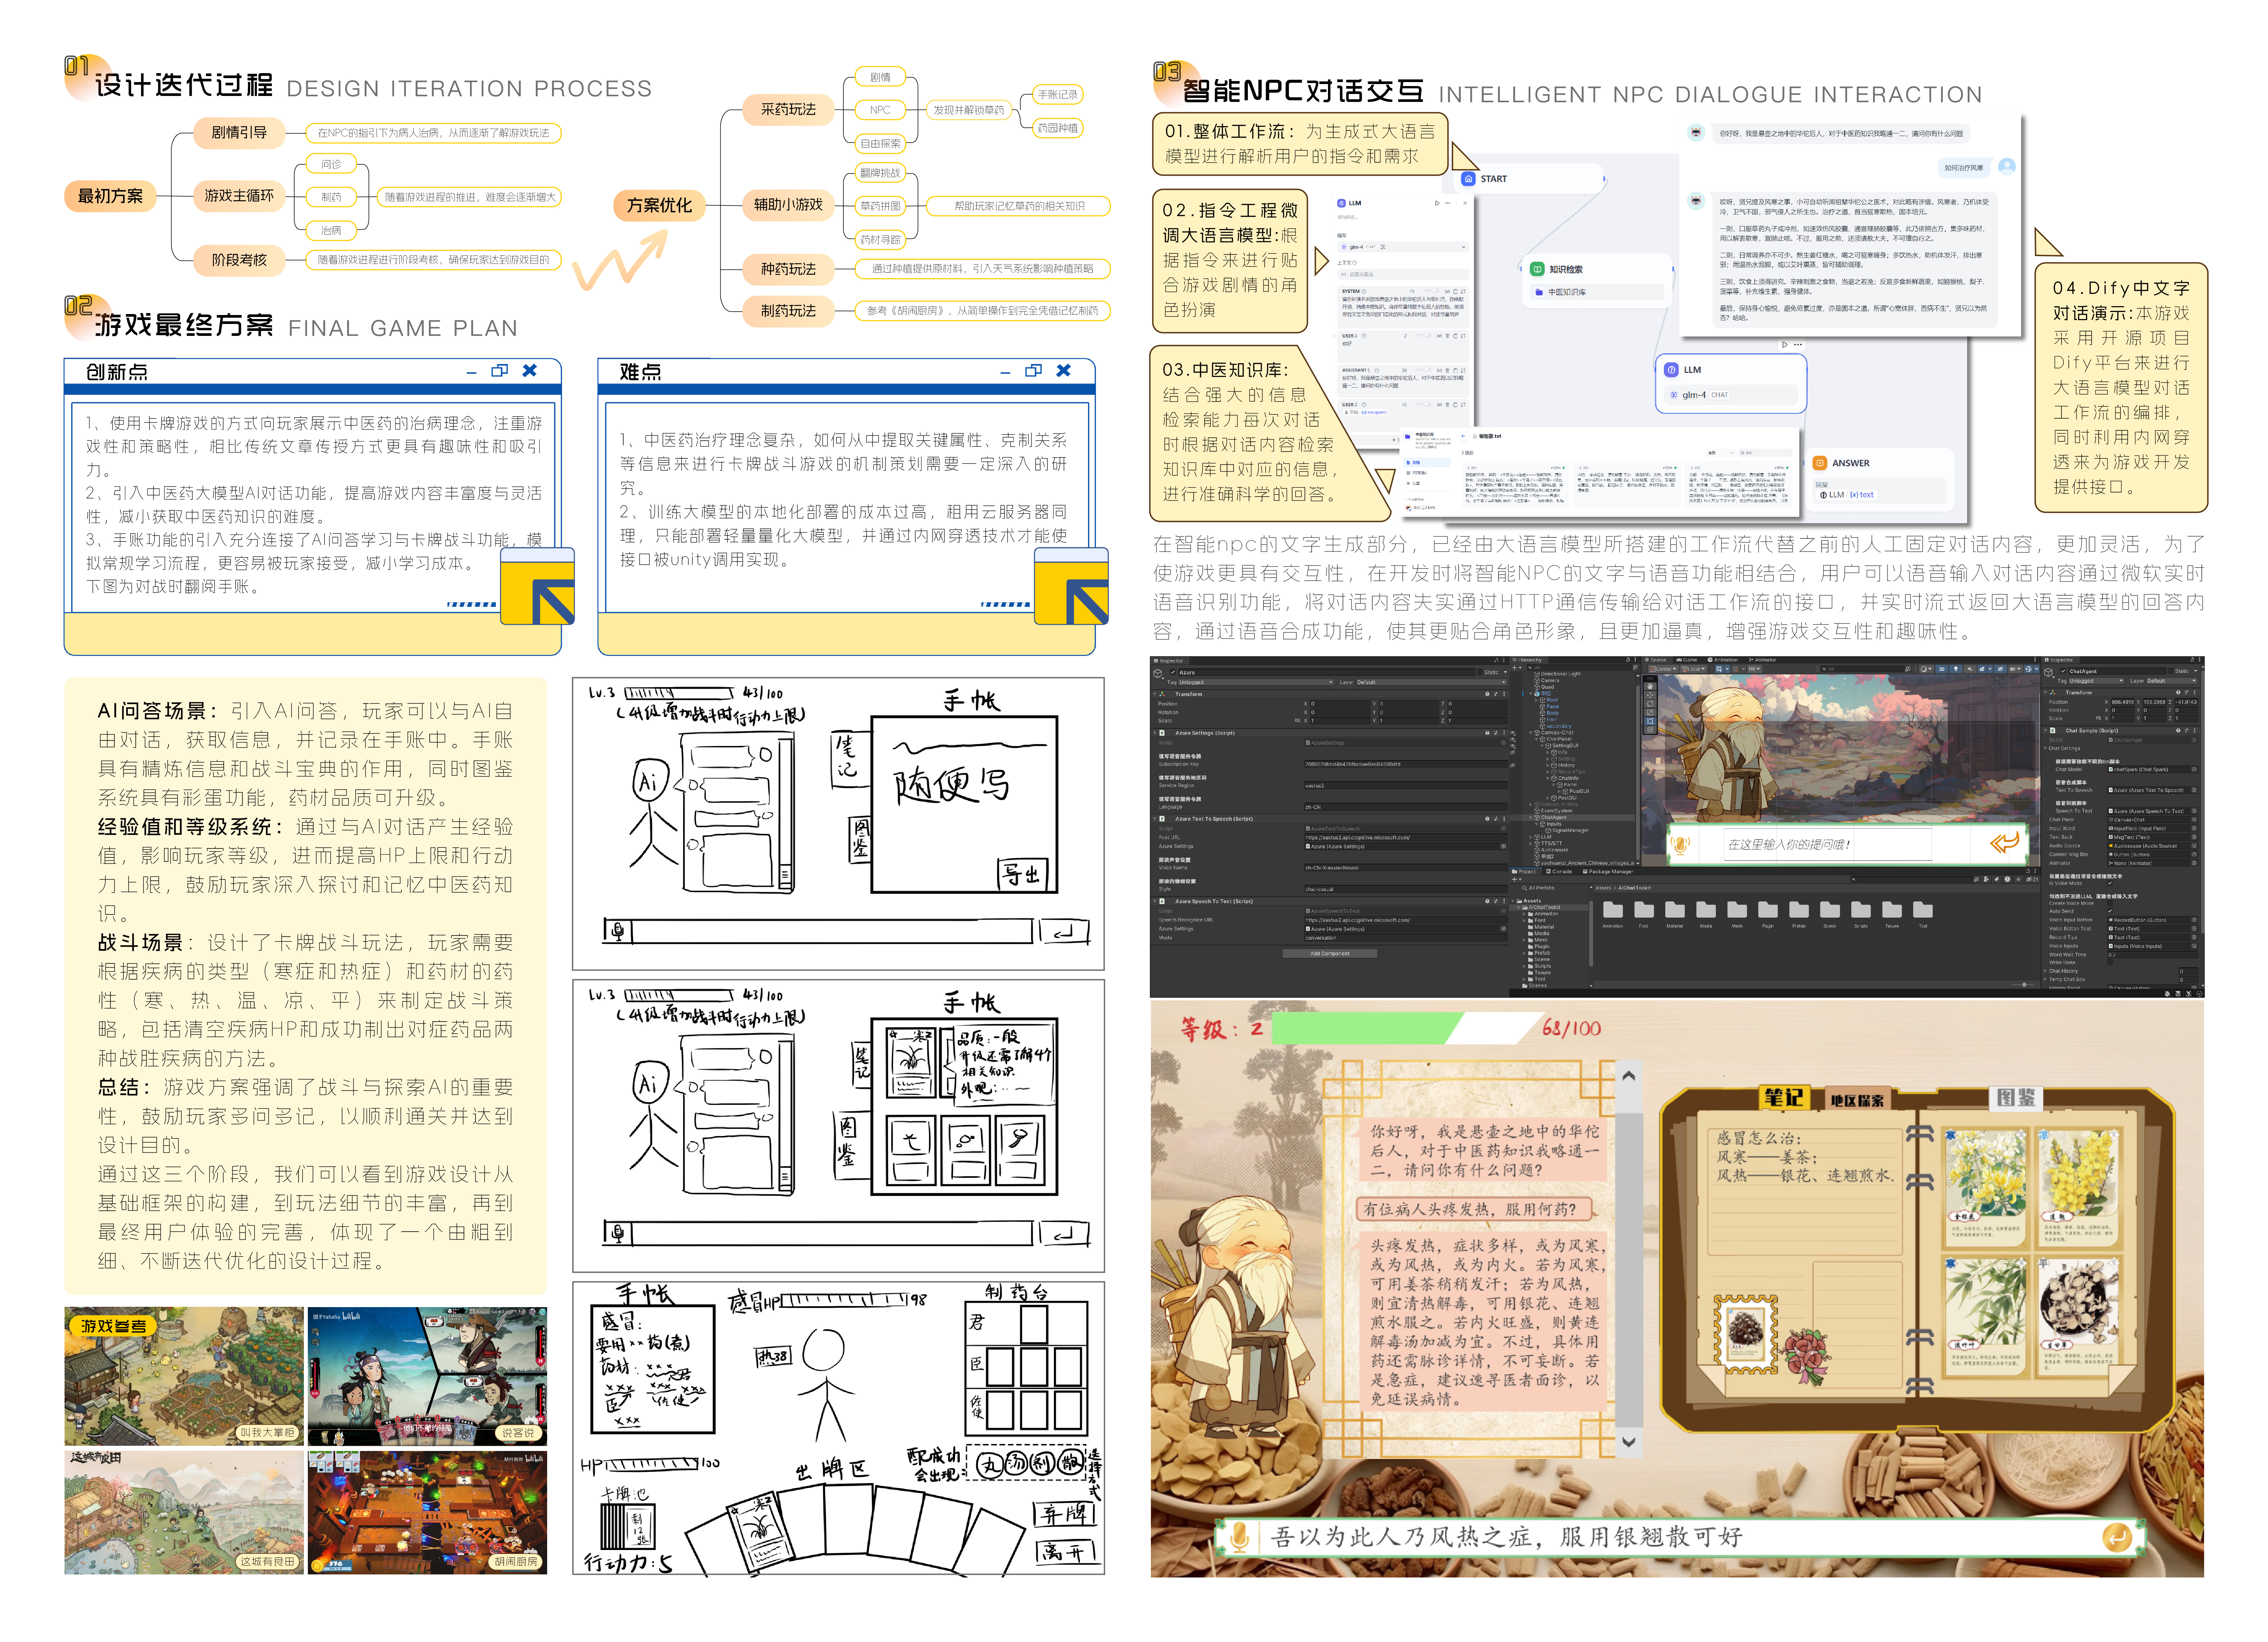Switch to the Game tab in Unity
This screenshot has height=1642, width=2268.
tap(1687, 660)
